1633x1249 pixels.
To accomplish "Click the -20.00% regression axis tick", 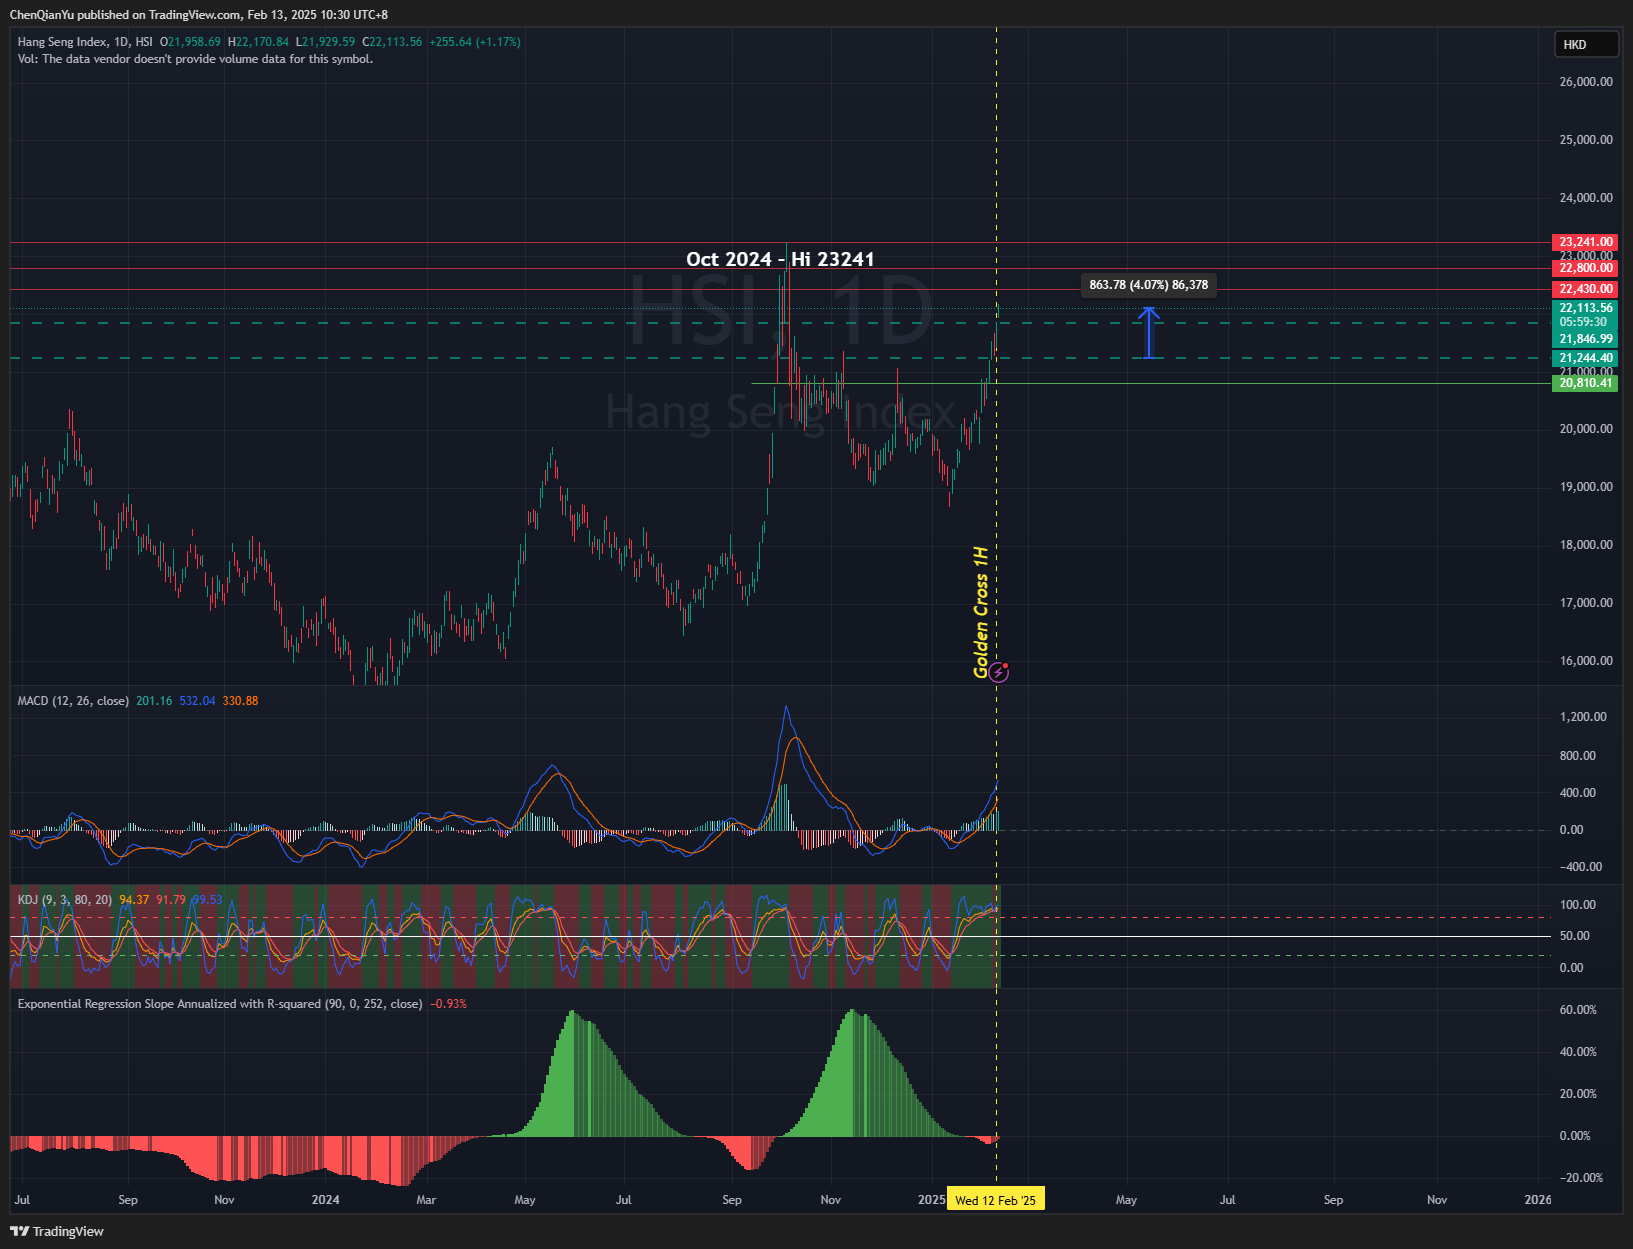I will pyautogui.click(x=1580, y=1178).
